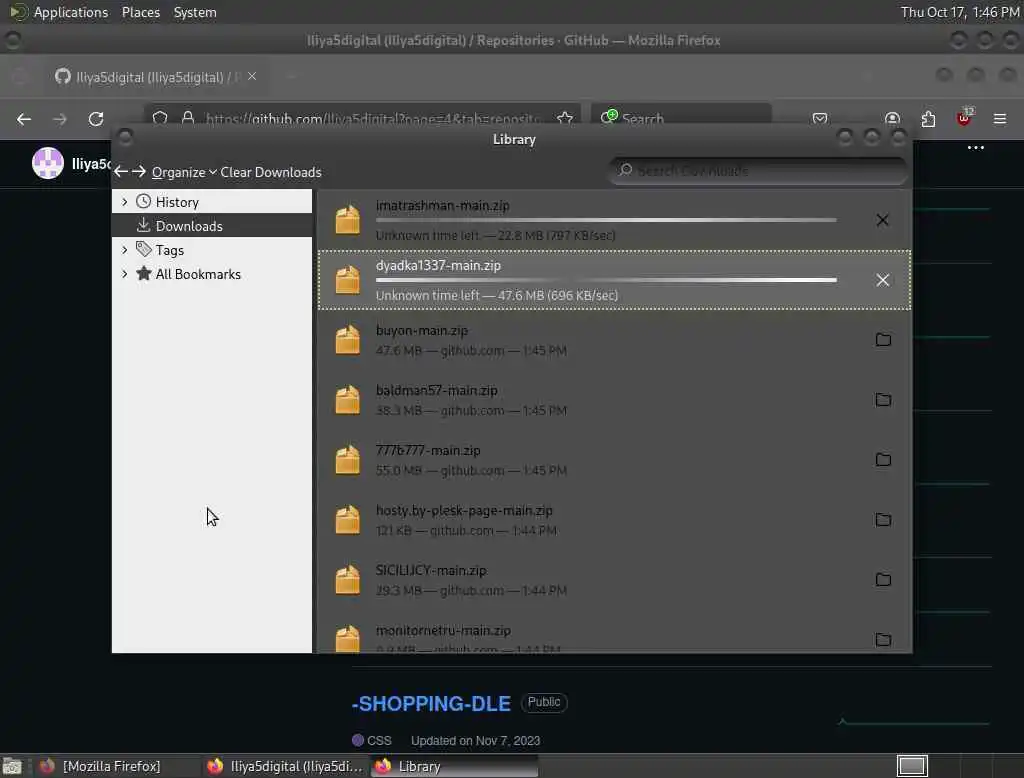Select Tags in the Library sidebar

click(x=212, y=250)
